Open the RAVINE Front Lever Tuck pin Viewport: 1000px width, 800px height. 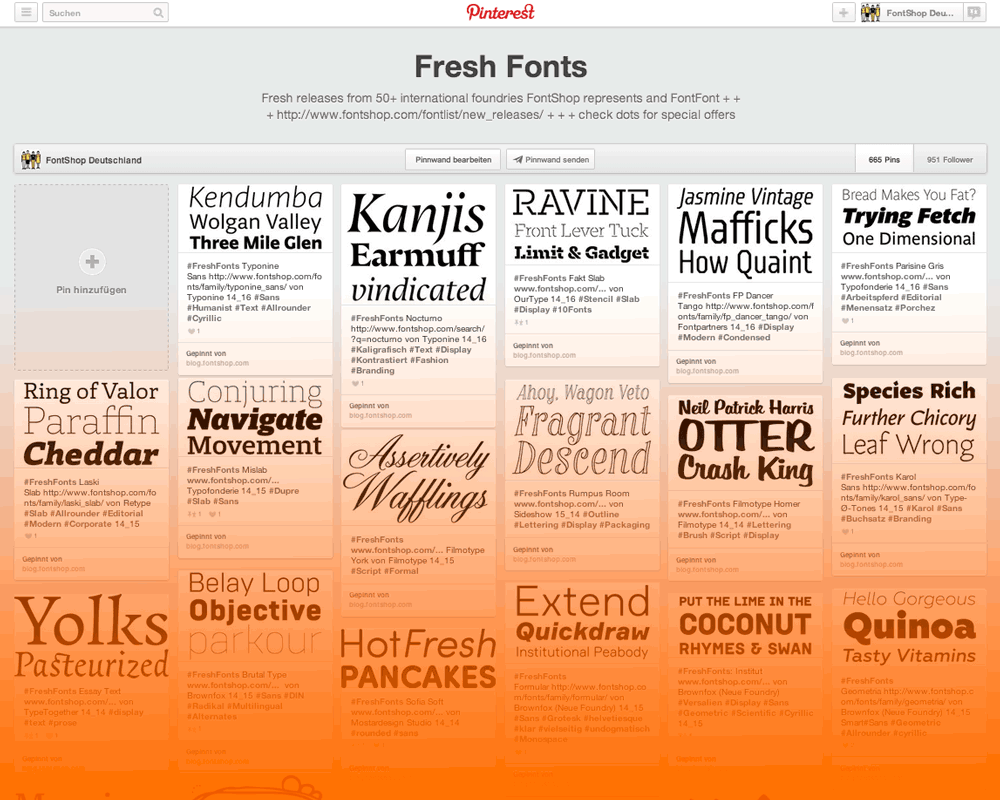pyautogui.click(x=582, y=225)
